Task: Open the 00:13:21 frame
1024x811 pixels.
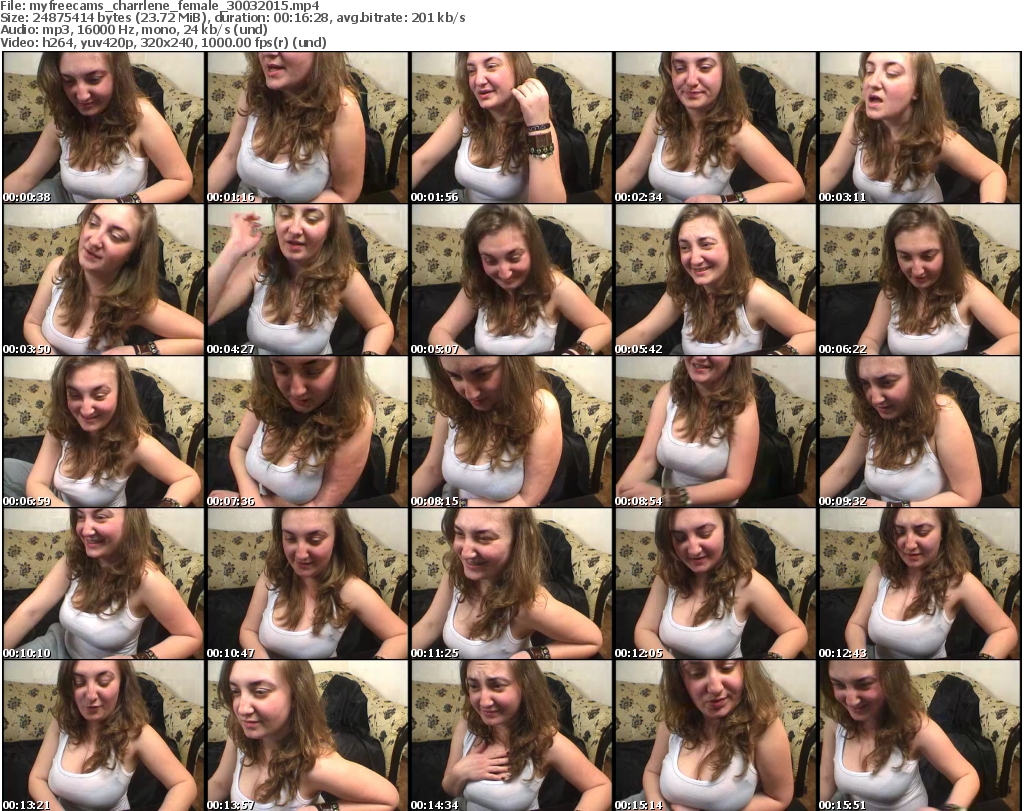Action: click(x=103, y=736)
